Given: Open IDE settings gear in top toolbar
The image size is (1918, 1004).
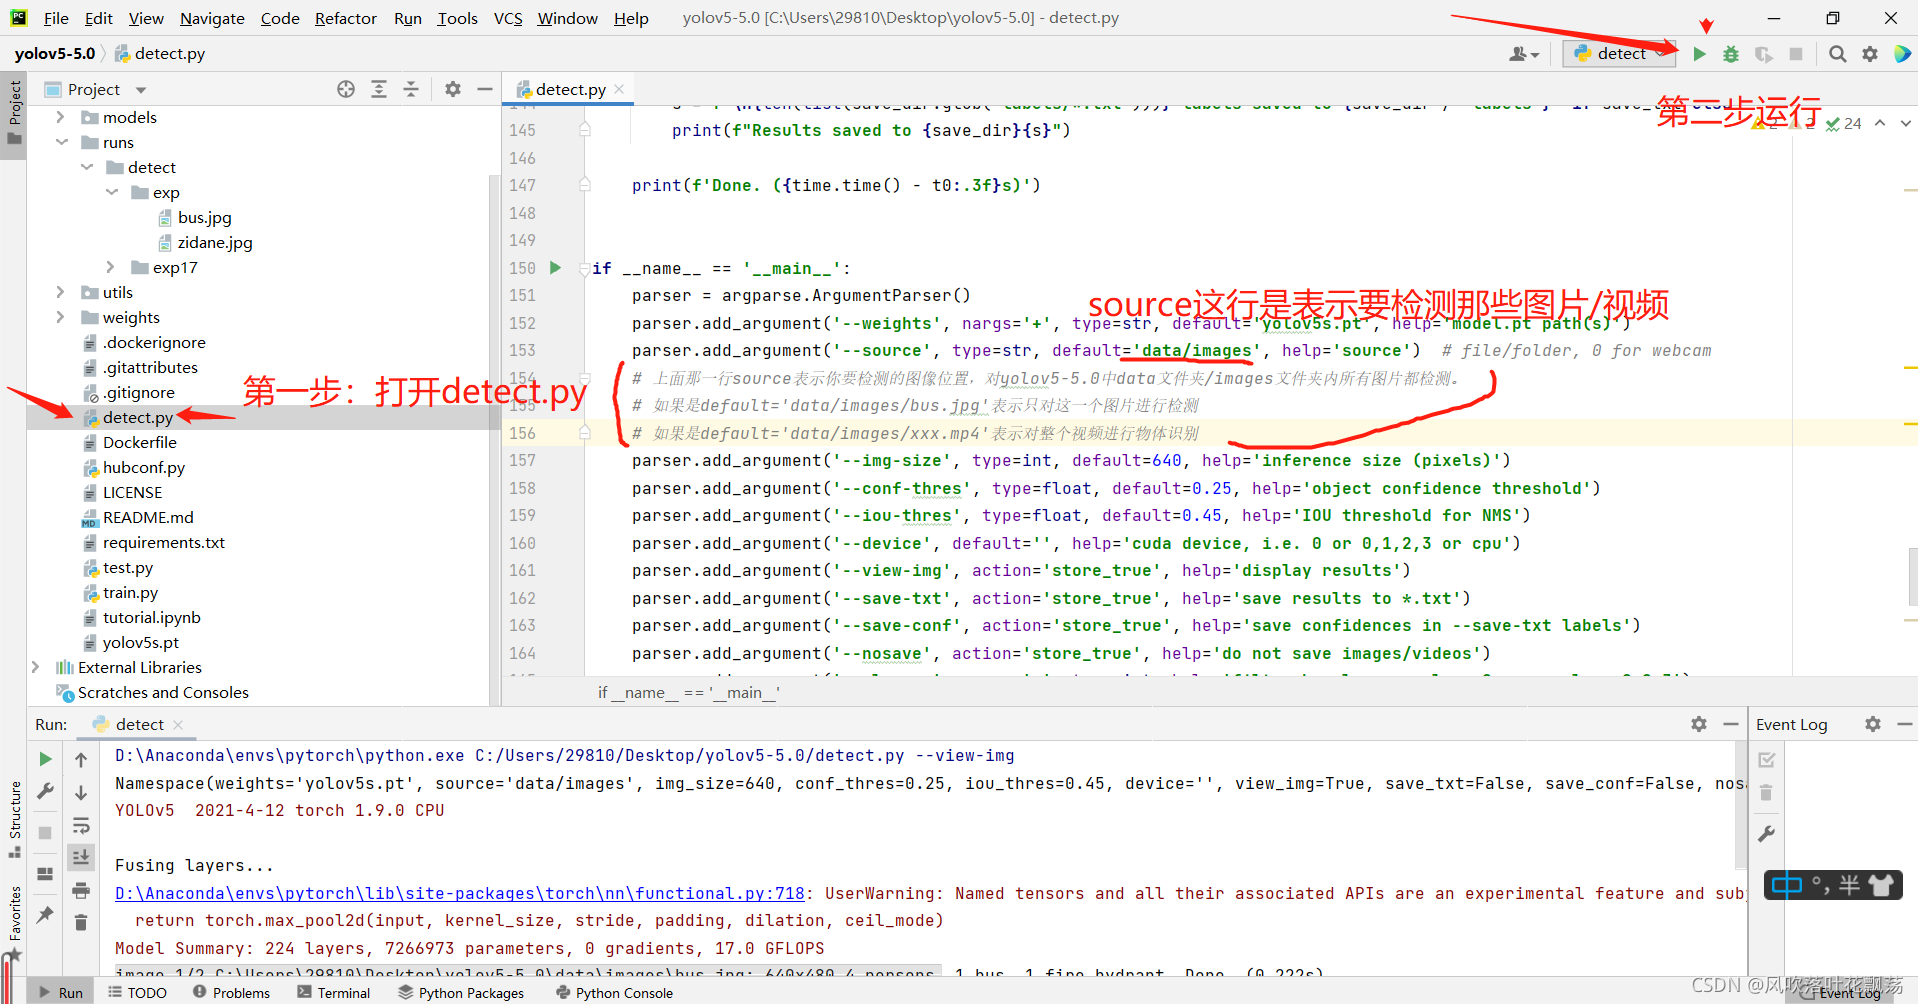Looking at the screenshot, I should [1870, 54].
